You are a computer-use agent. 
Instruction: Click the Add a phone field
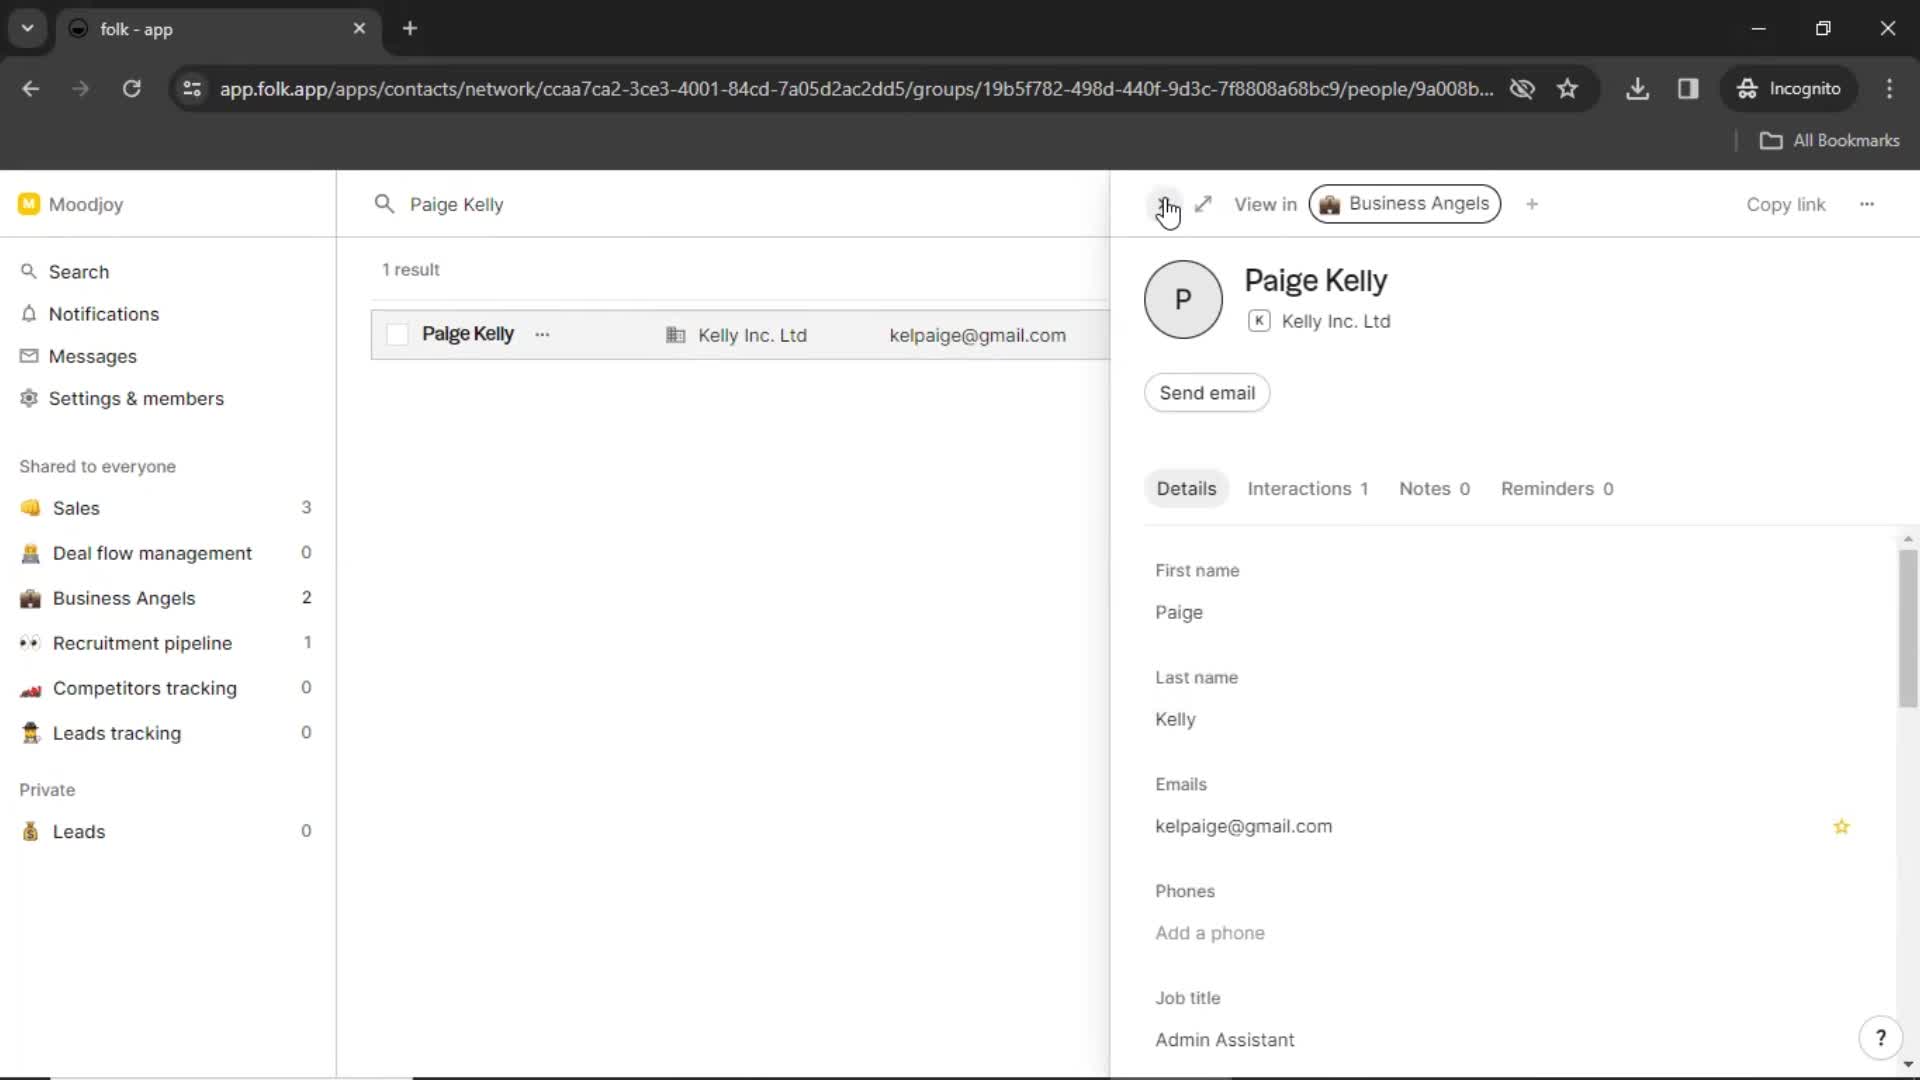pos(1211,932)
